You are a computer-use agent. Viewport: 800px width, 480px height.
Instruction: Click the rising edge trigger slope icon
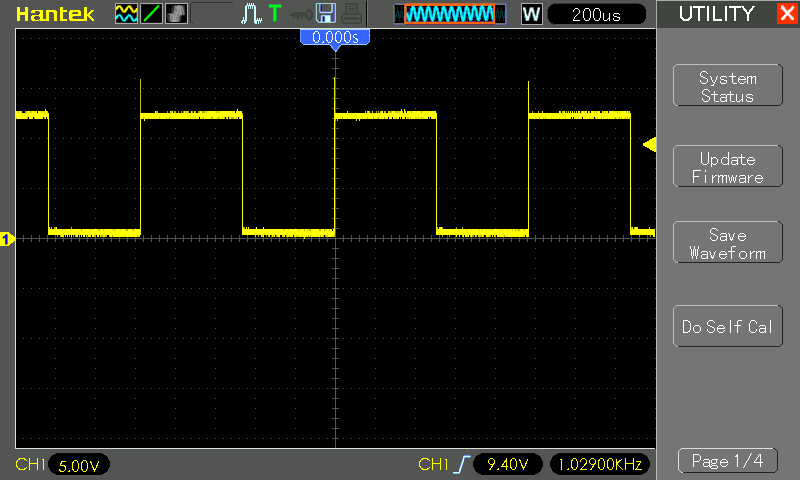point(461,464)
